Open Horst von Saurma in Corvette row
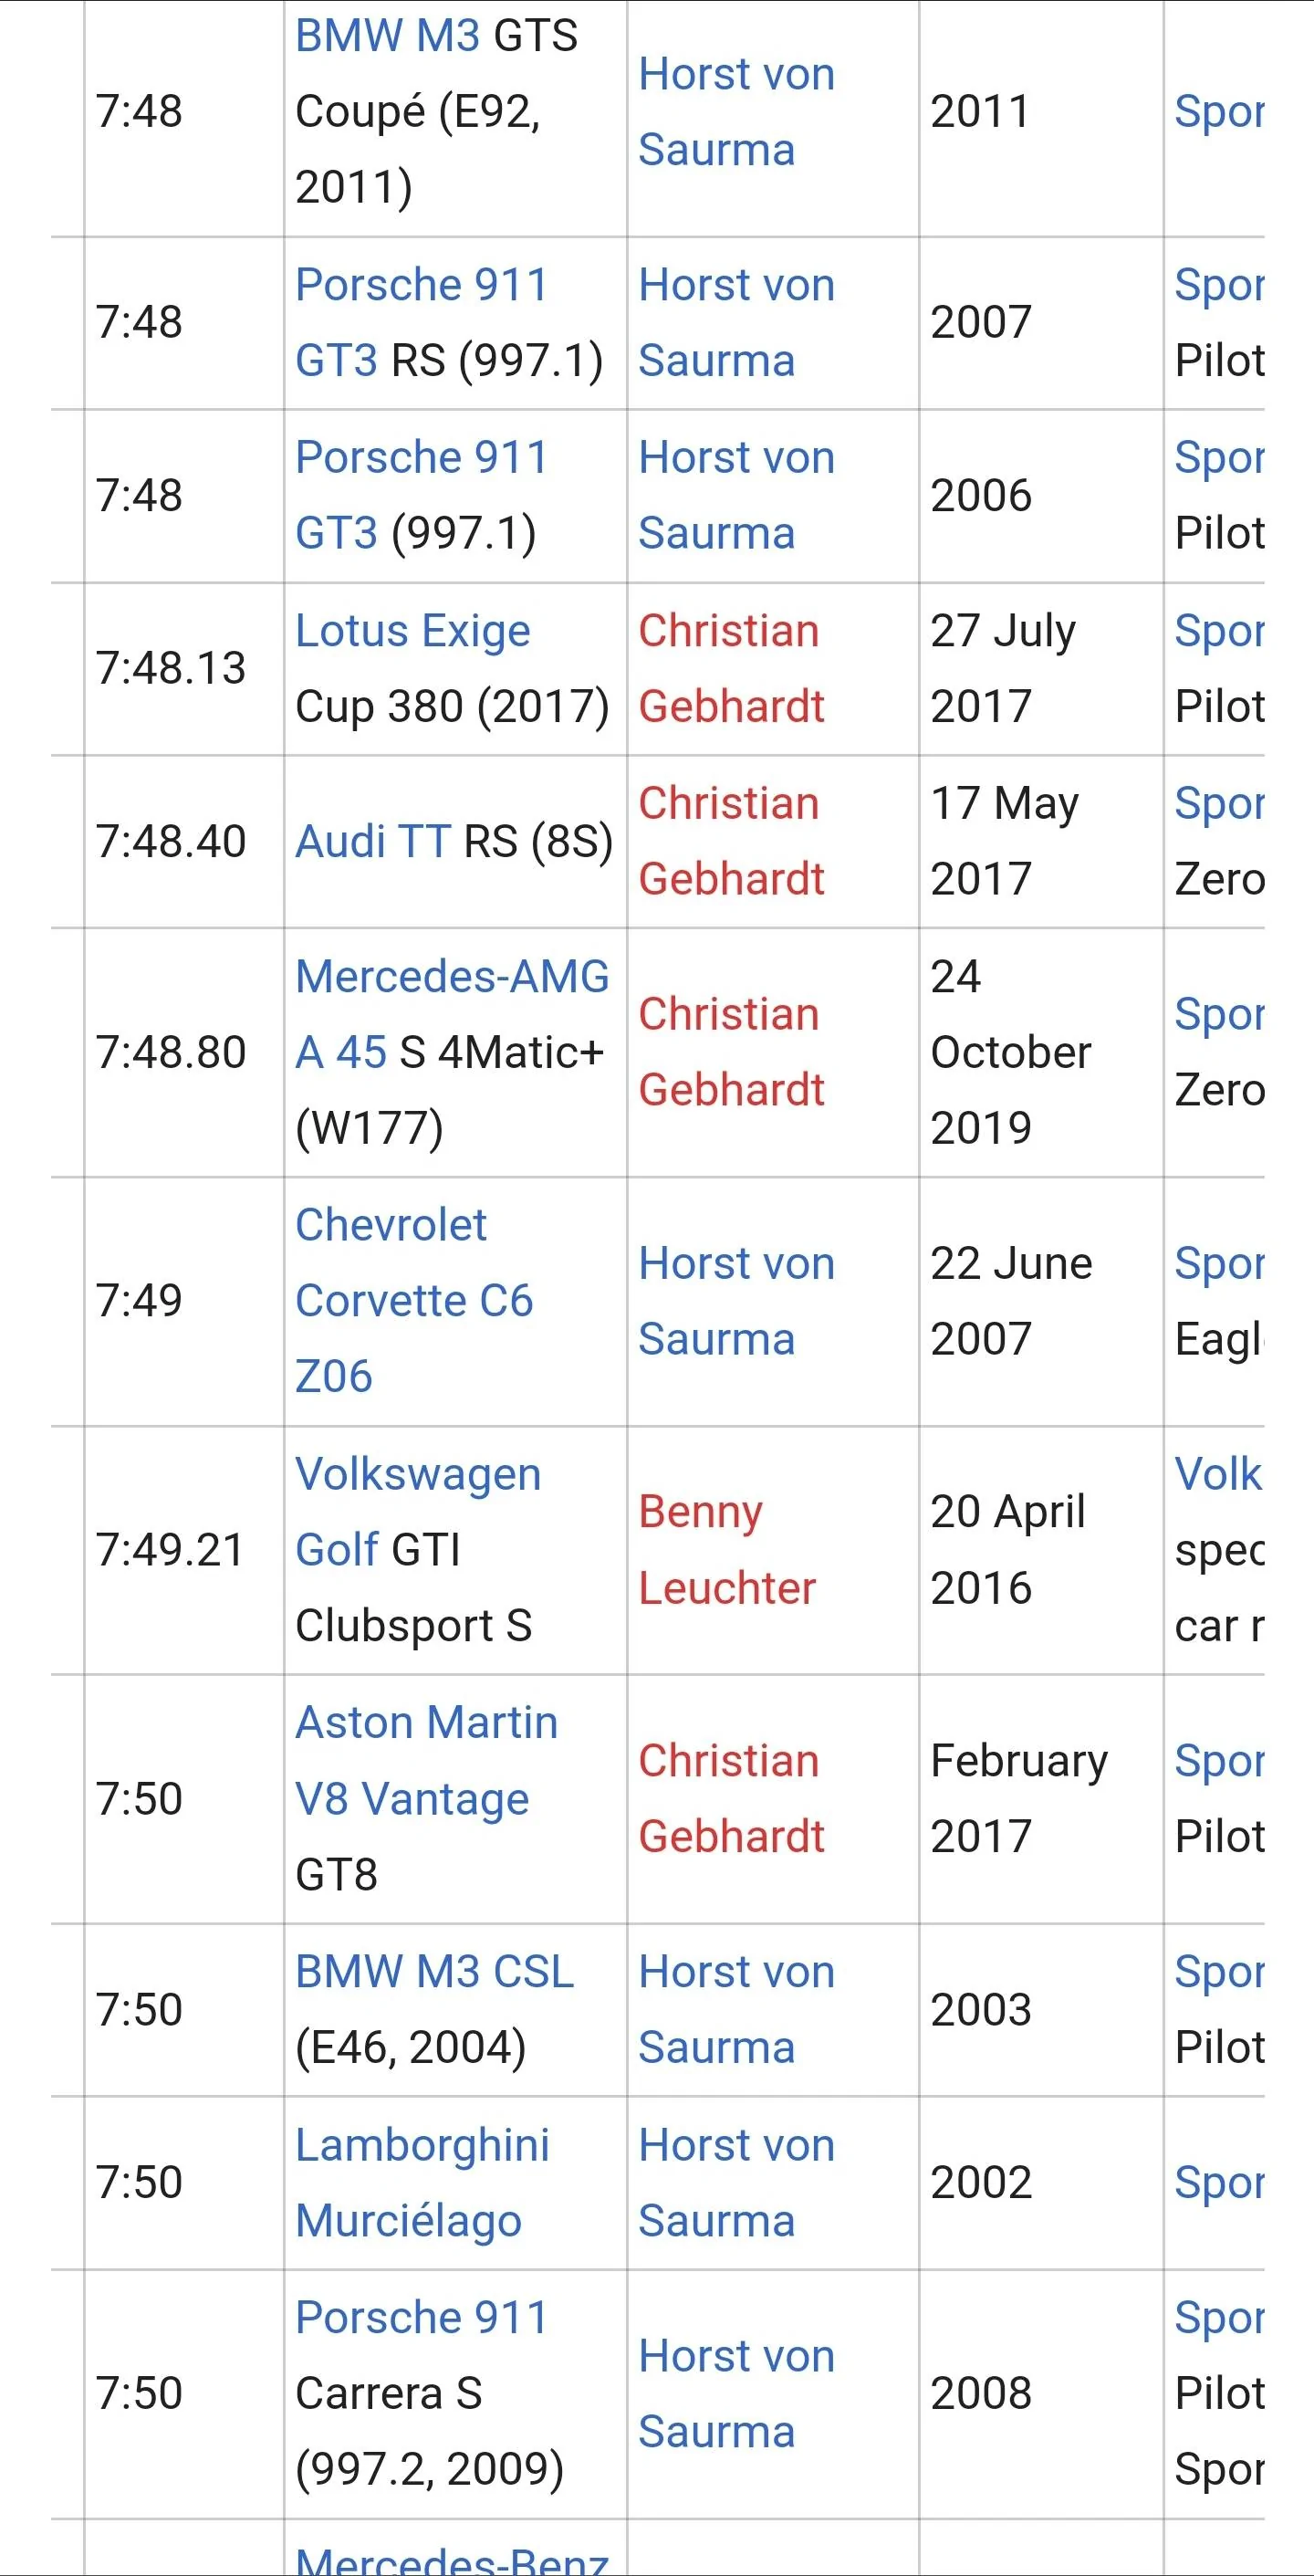Viewport: 1314px width, 2576px height. (736, 1301)
